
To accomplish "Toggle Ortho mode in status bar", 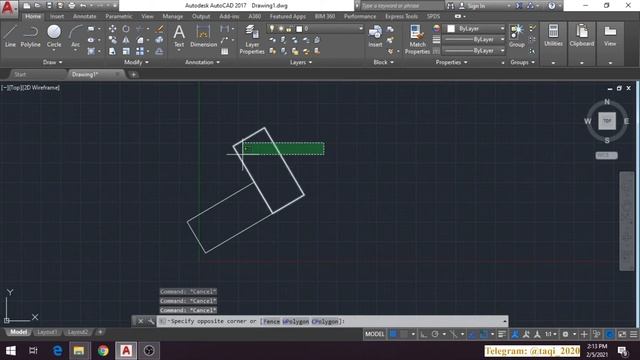I will [x=424, y=334].
